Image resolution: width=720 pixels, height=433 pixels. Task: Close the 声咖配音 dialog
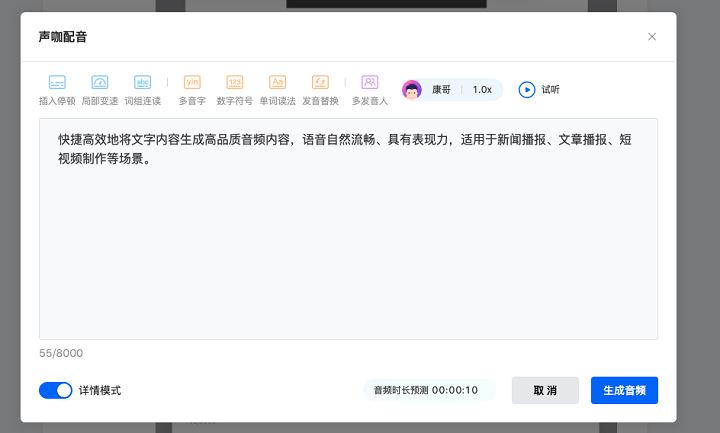coord(652,37)
